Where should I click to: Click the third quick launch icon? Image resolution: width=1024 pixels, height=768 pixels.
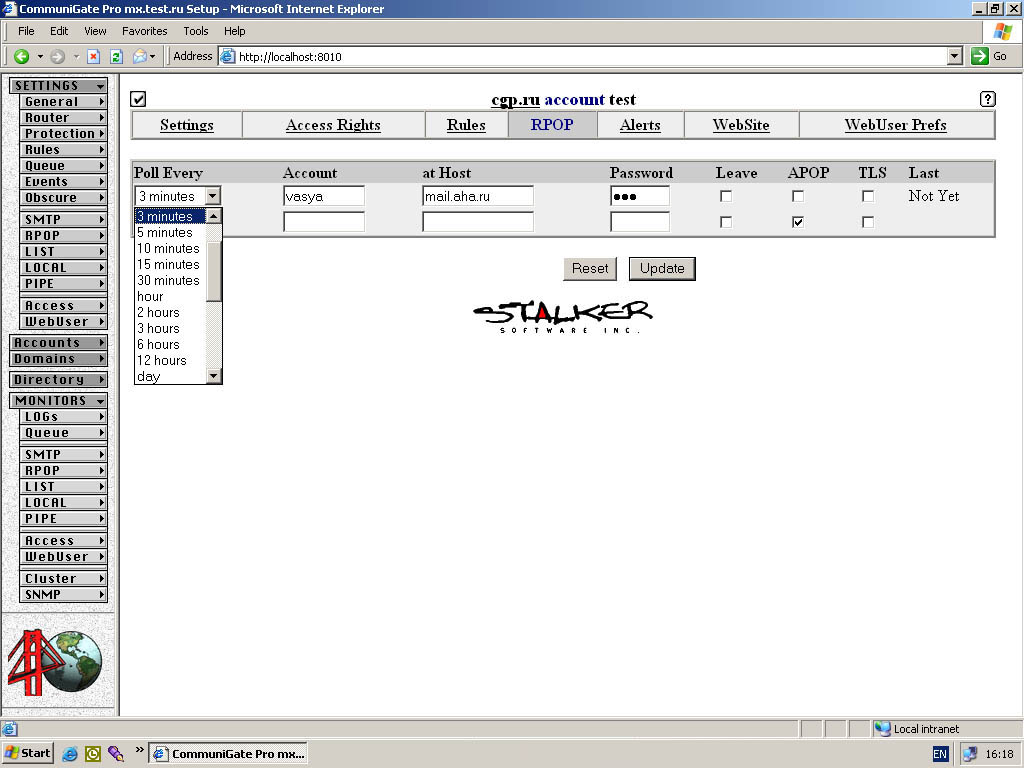tap(116, 754)
